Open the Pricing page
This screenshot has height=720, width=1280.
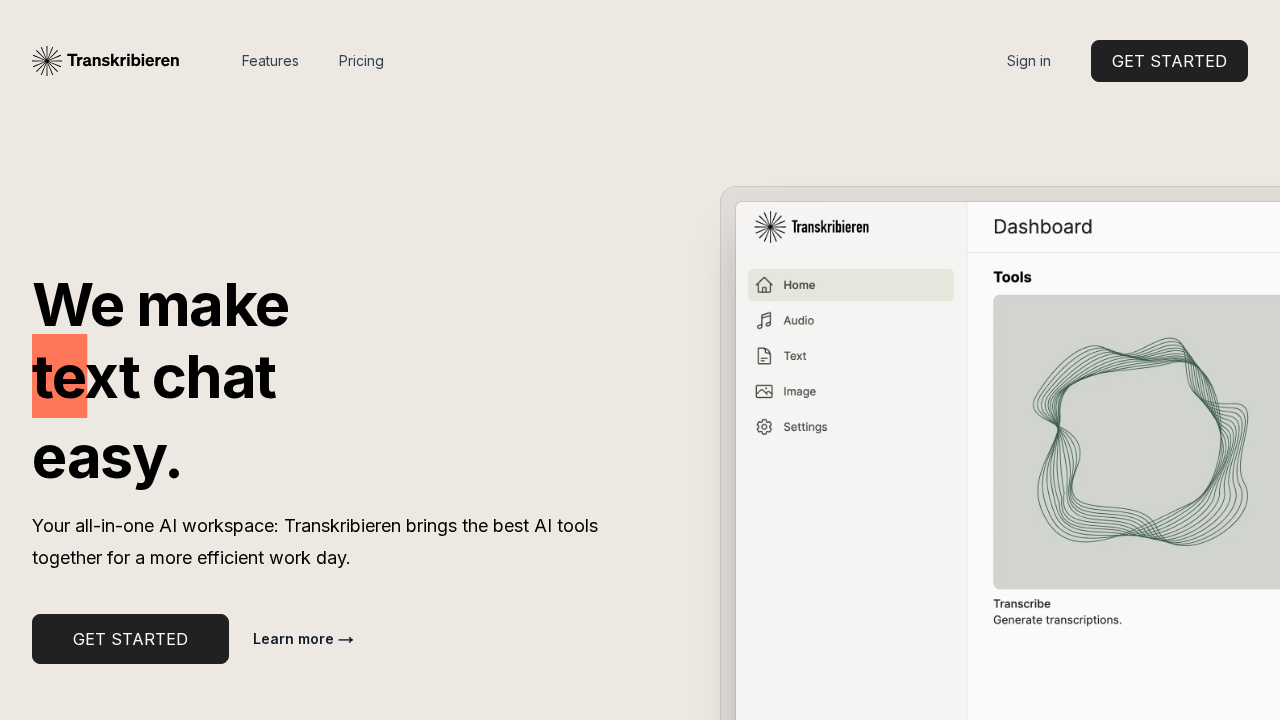click(361, 61)
